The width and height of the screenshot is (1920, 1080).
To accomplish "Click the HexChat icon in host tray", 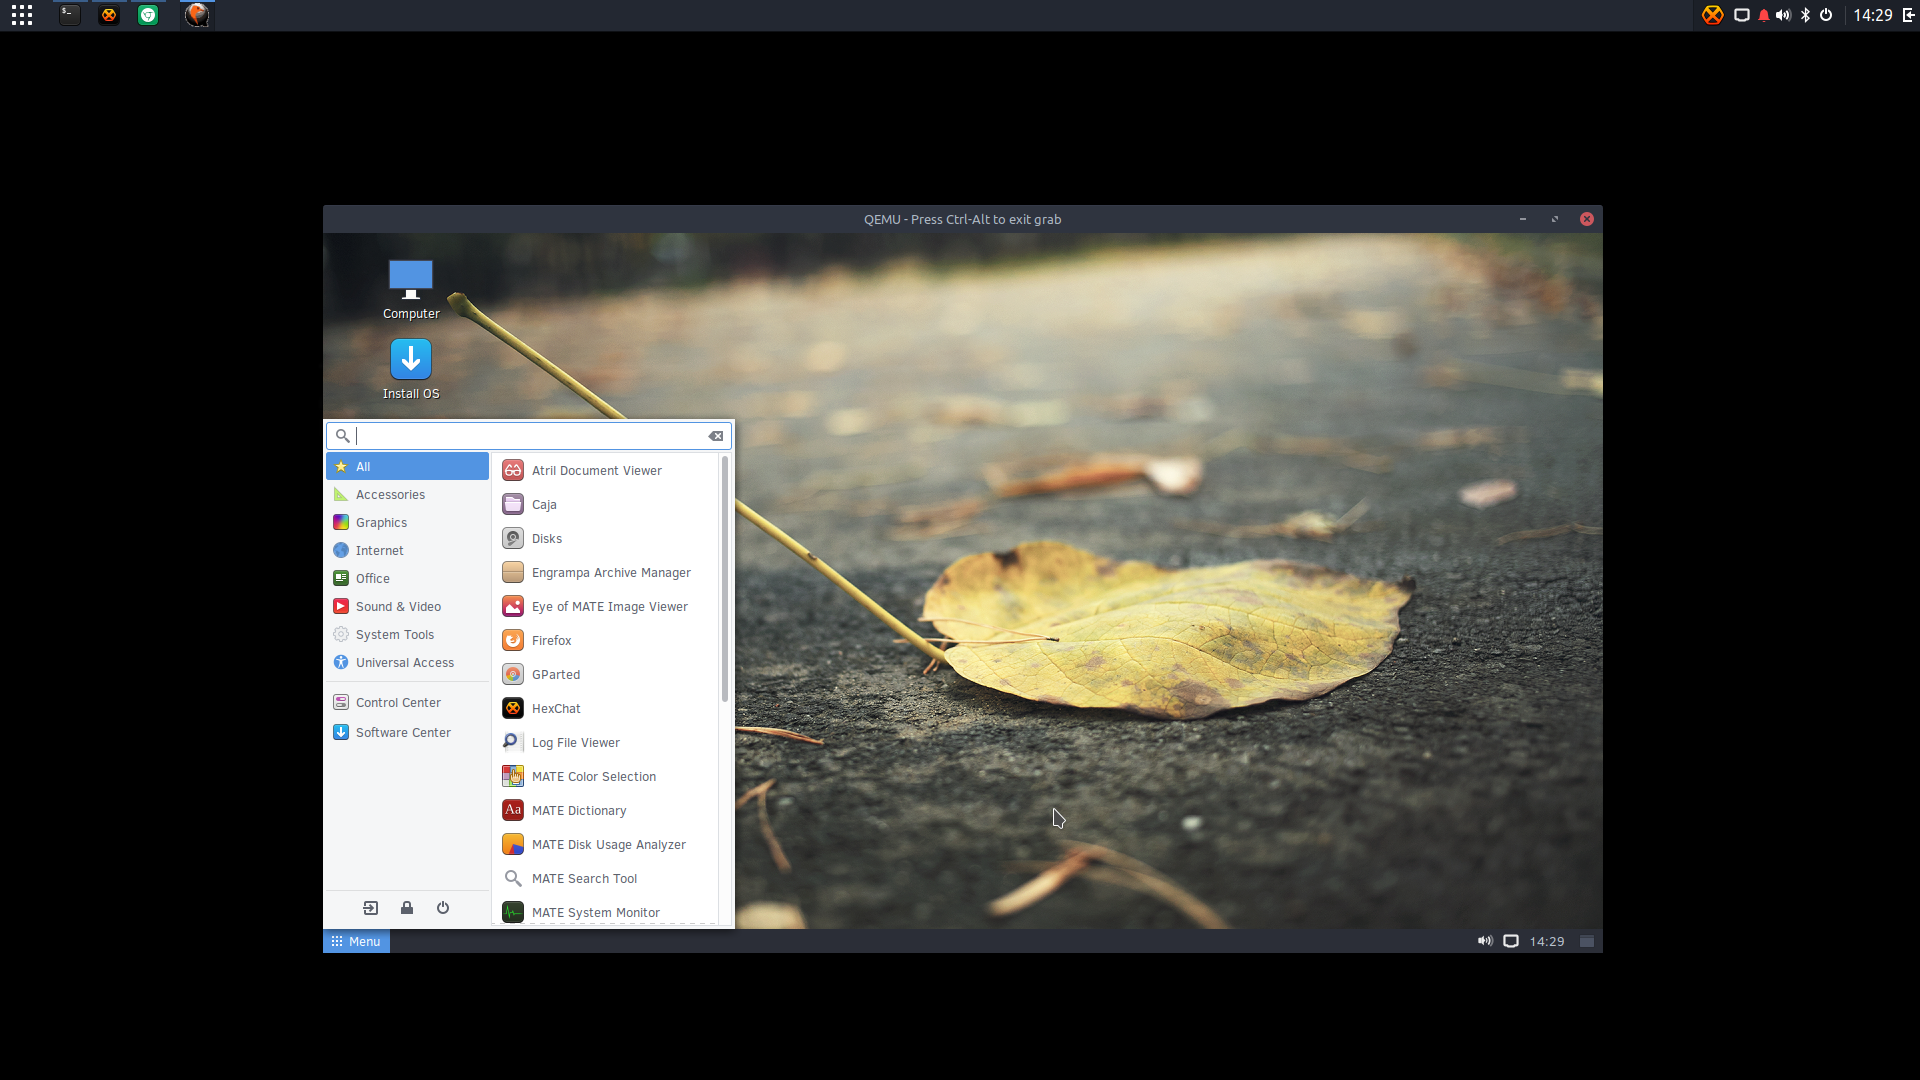I will click(x=1713, y=15).
